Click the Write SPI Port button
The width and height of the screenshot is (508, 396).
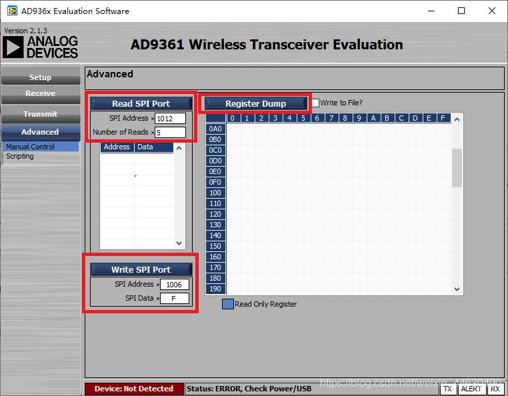[x=141, y=270]
